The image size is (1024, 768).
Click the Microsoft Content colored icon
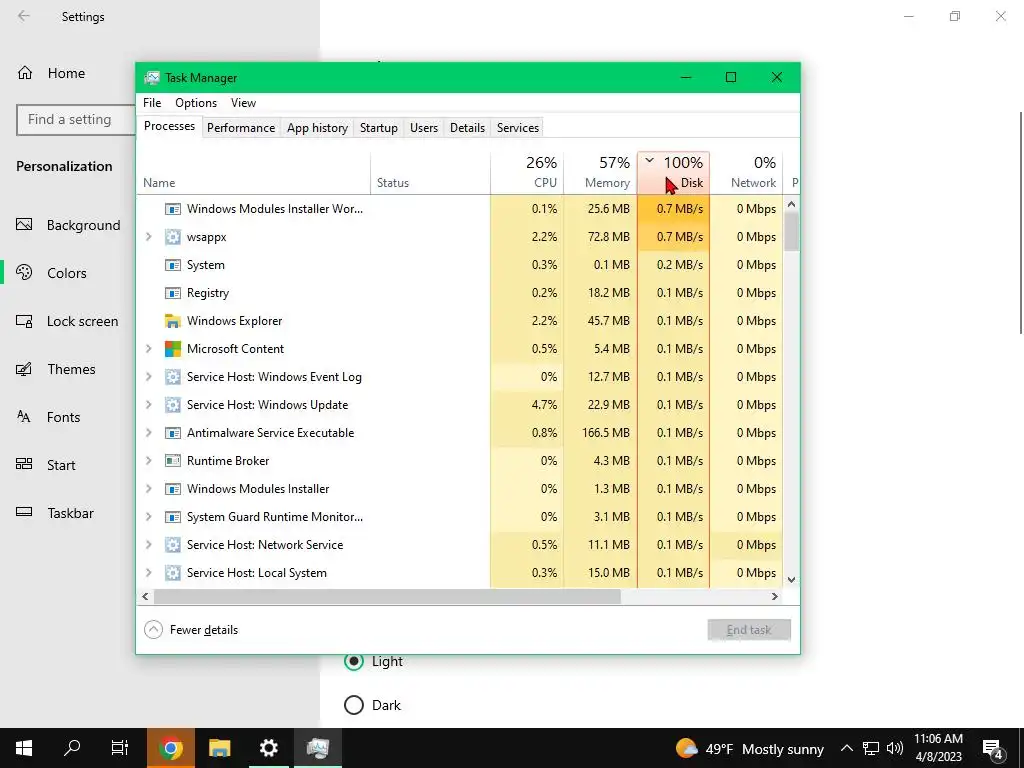coord(172,349)
